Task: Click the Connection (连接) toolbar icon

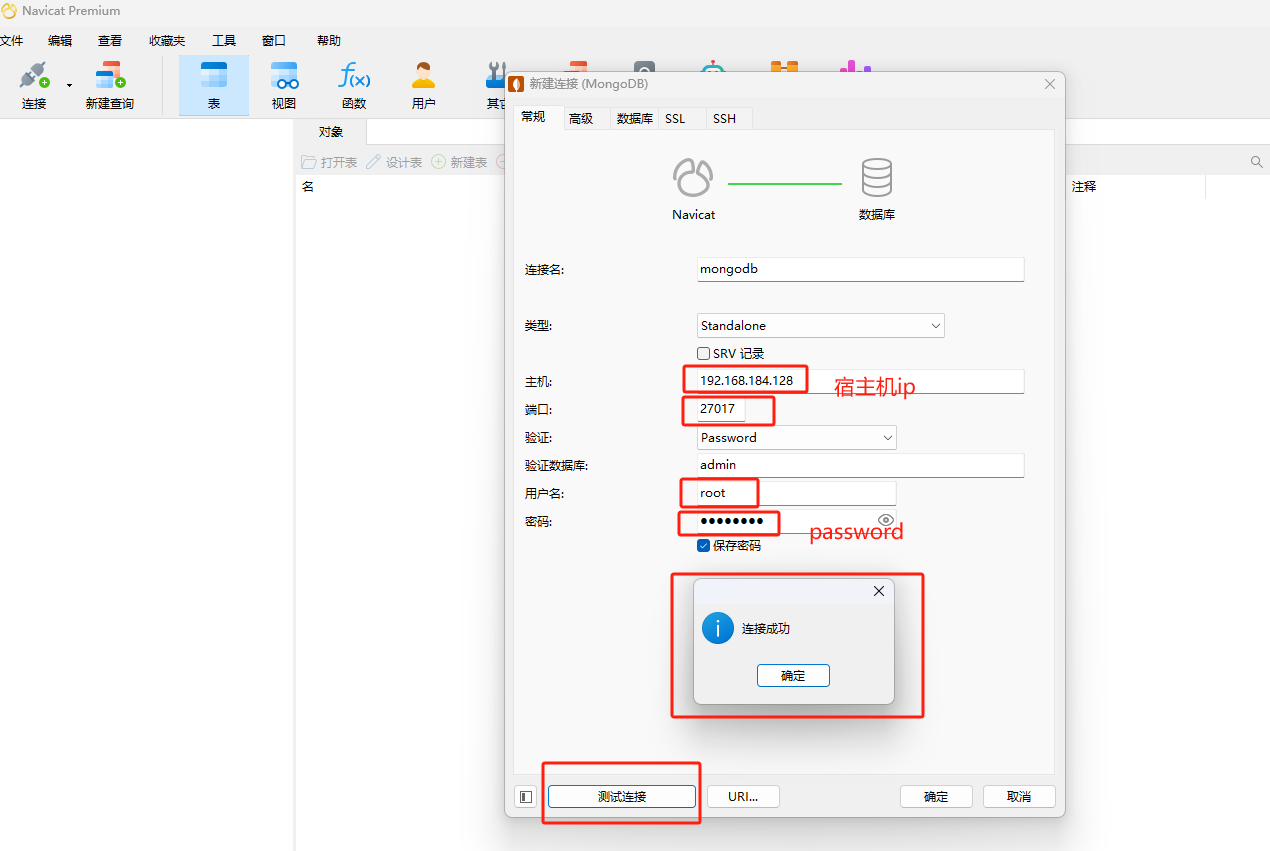Action: coord(34,85)
